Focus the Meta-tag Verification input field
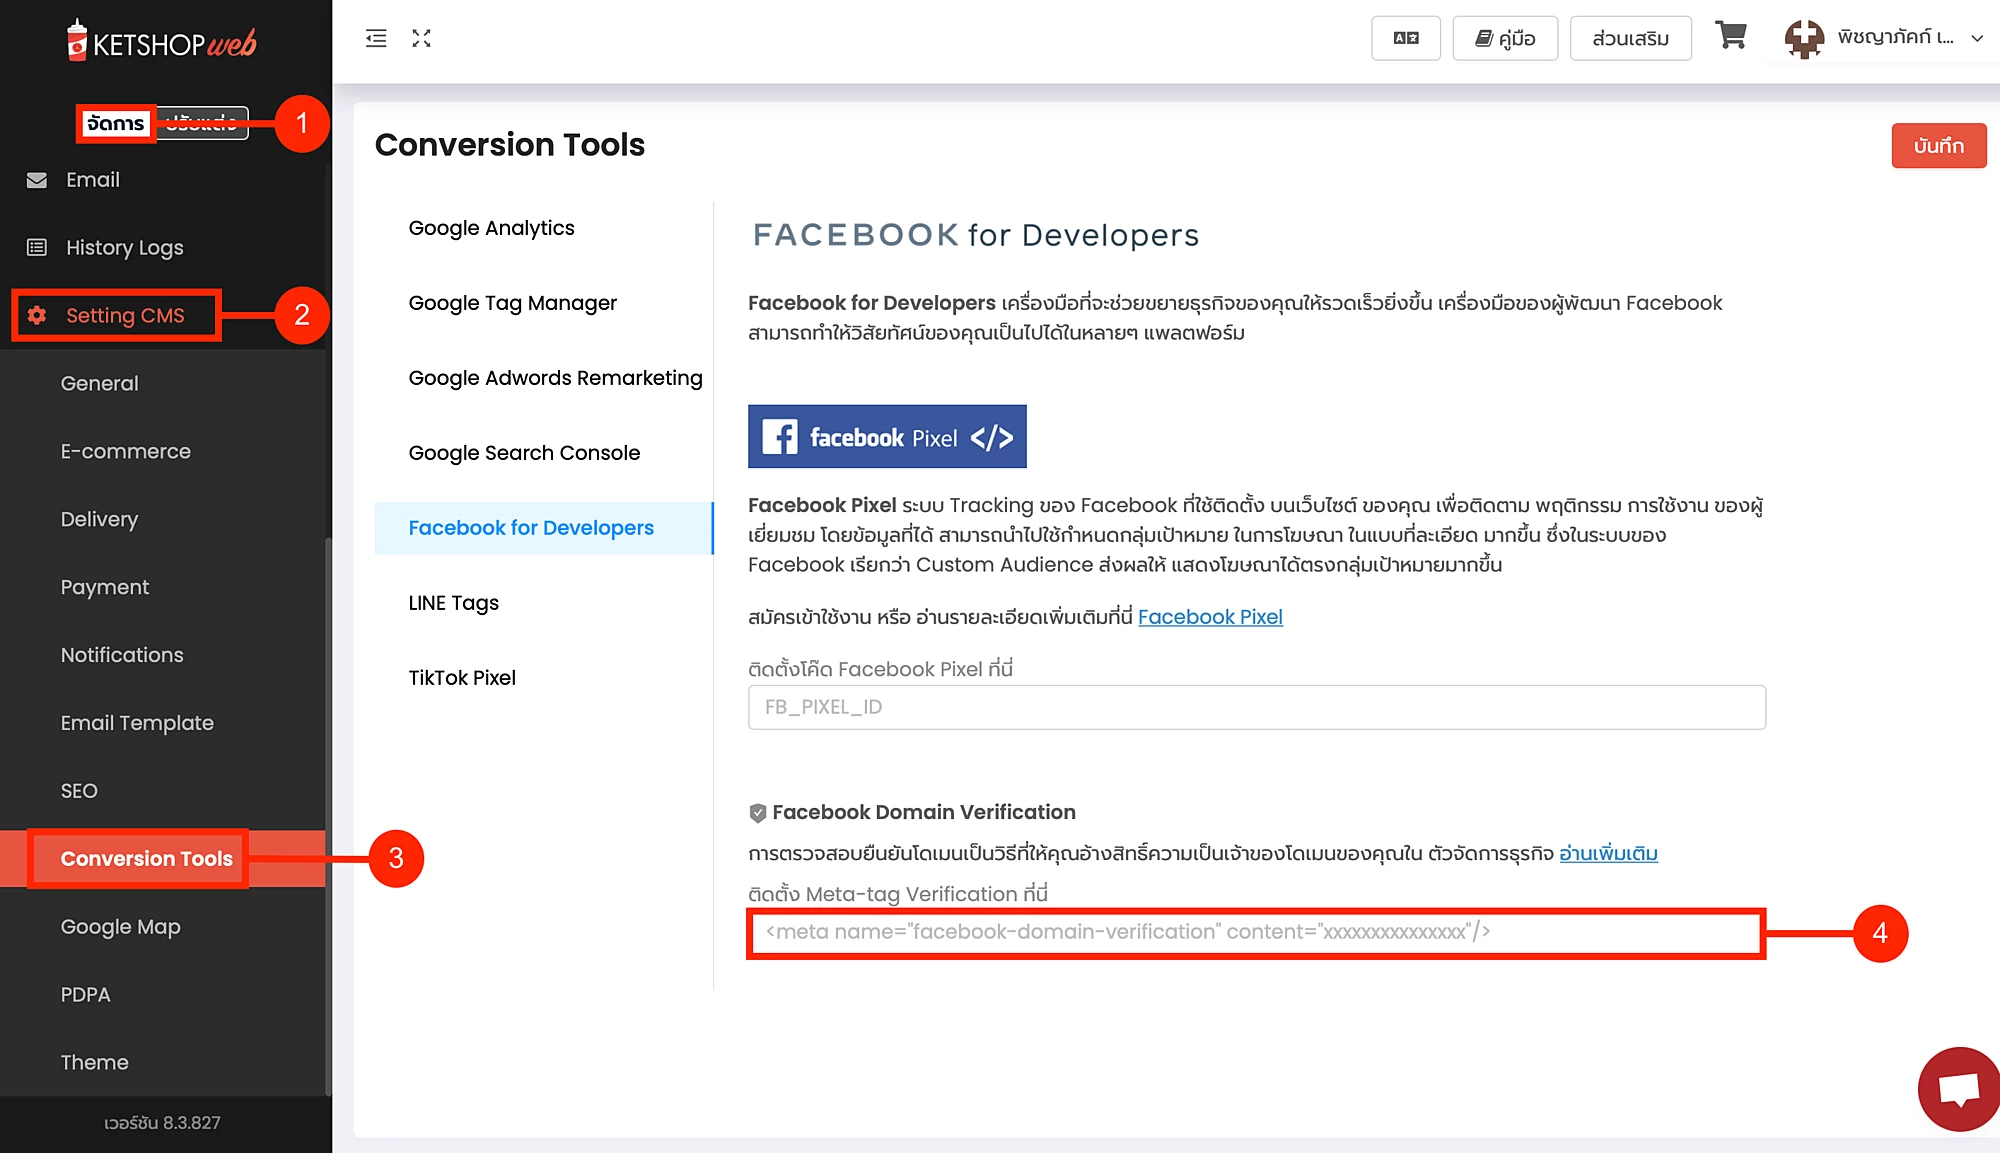This screenshot has width=2000, height=1153. pyautogui.click(x=1257, y=933)
